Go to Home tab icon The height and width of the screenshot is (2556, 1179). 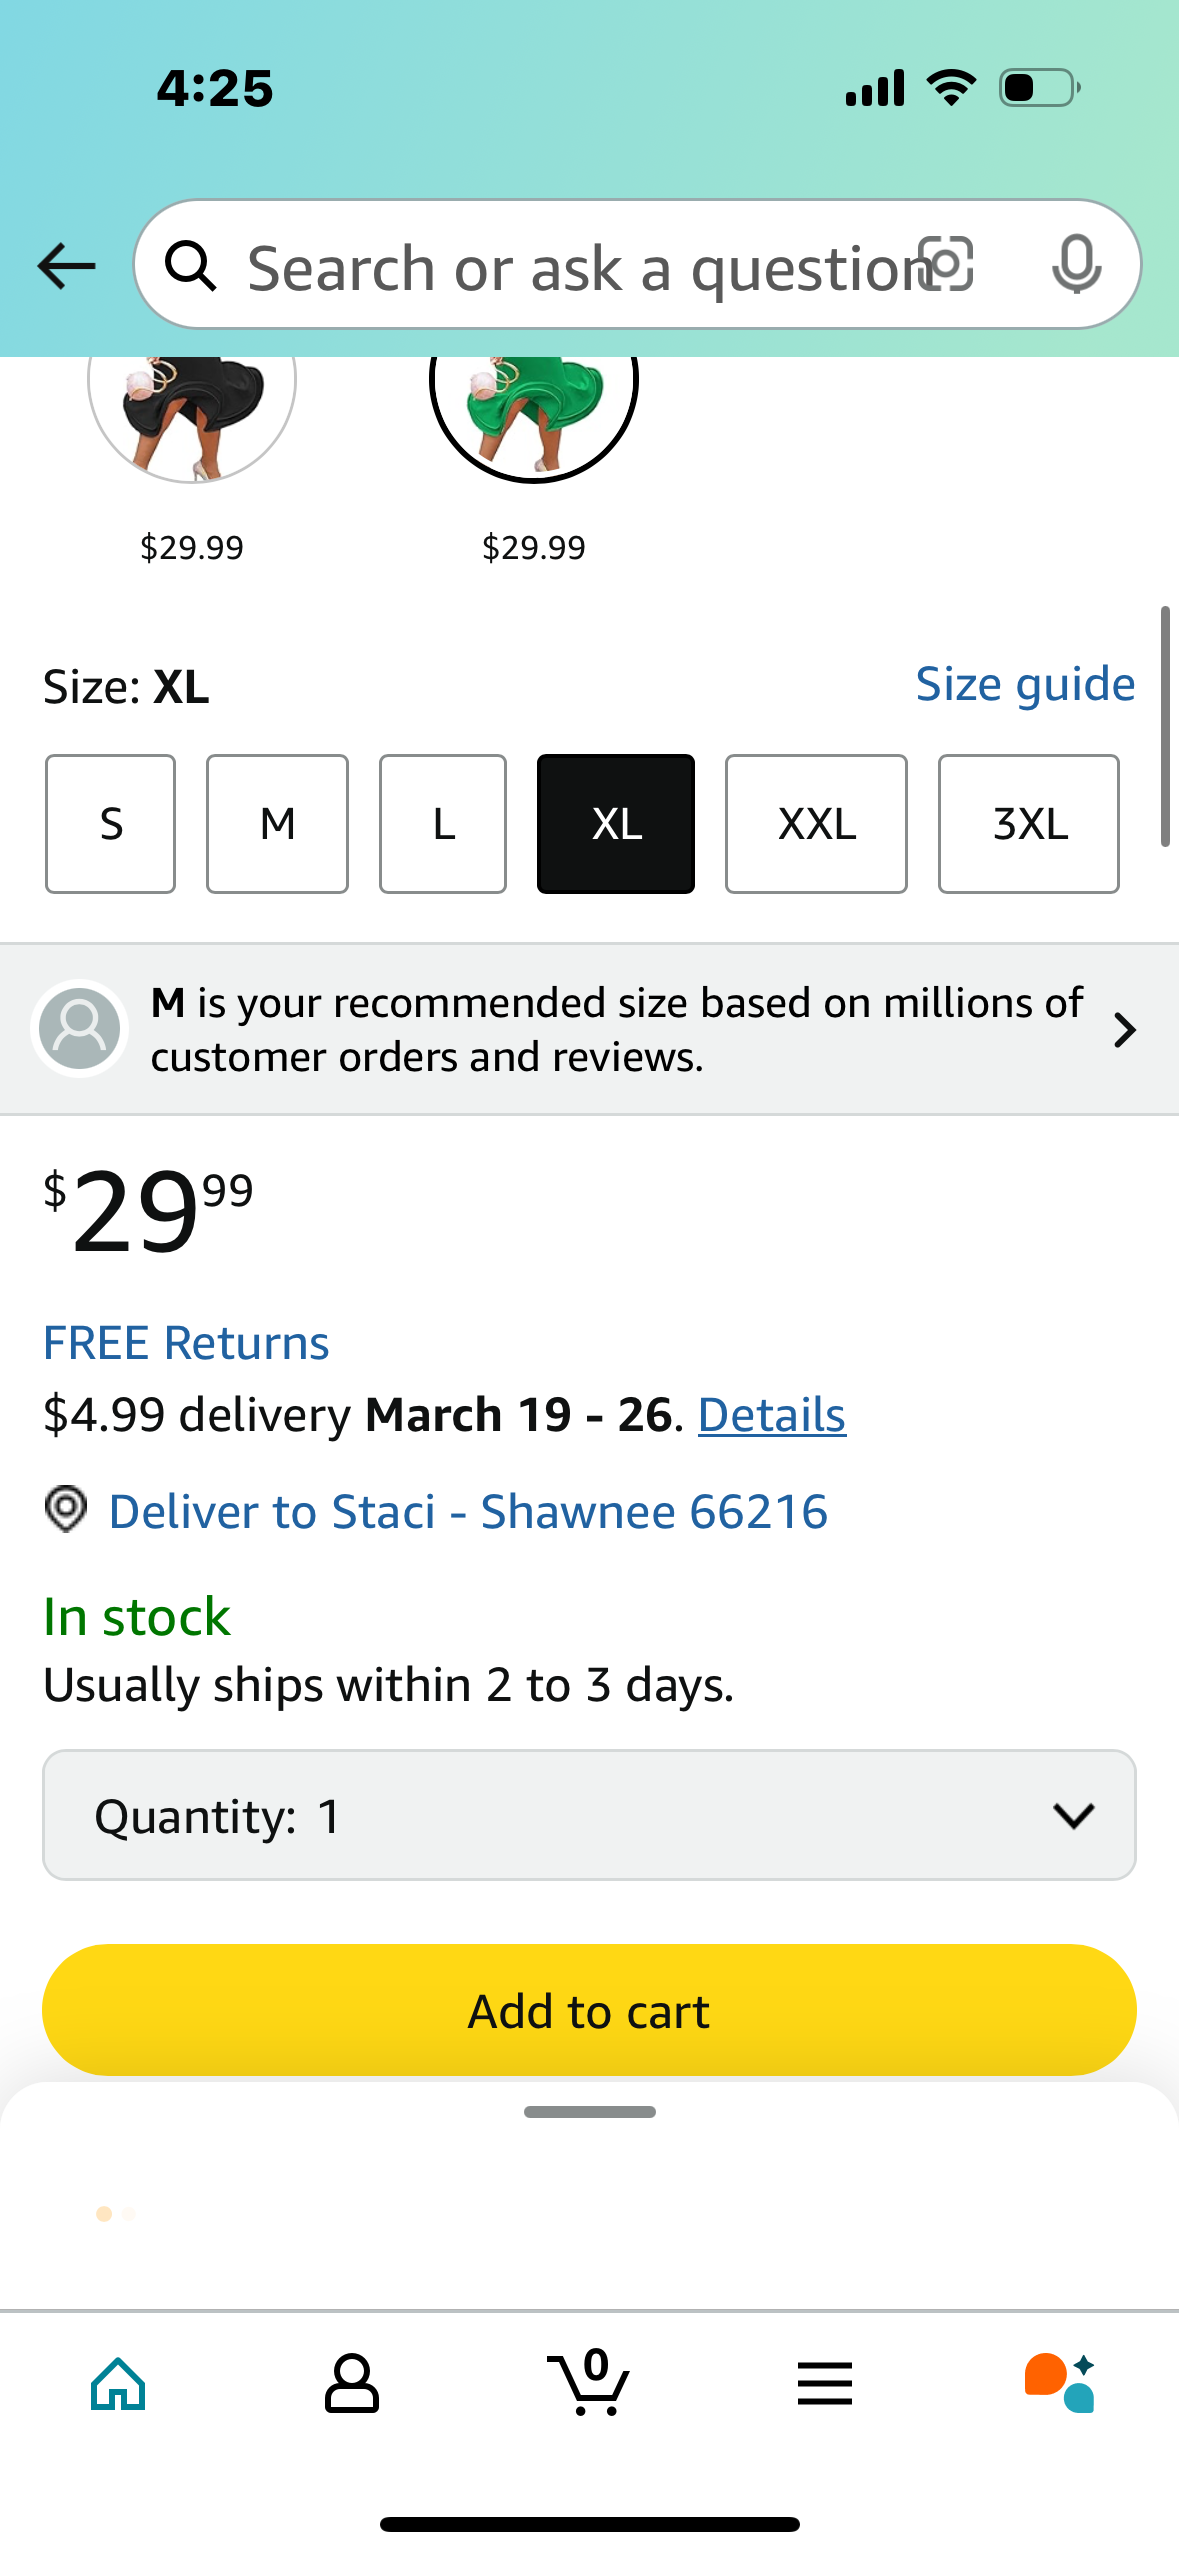tap(118, 2384)
